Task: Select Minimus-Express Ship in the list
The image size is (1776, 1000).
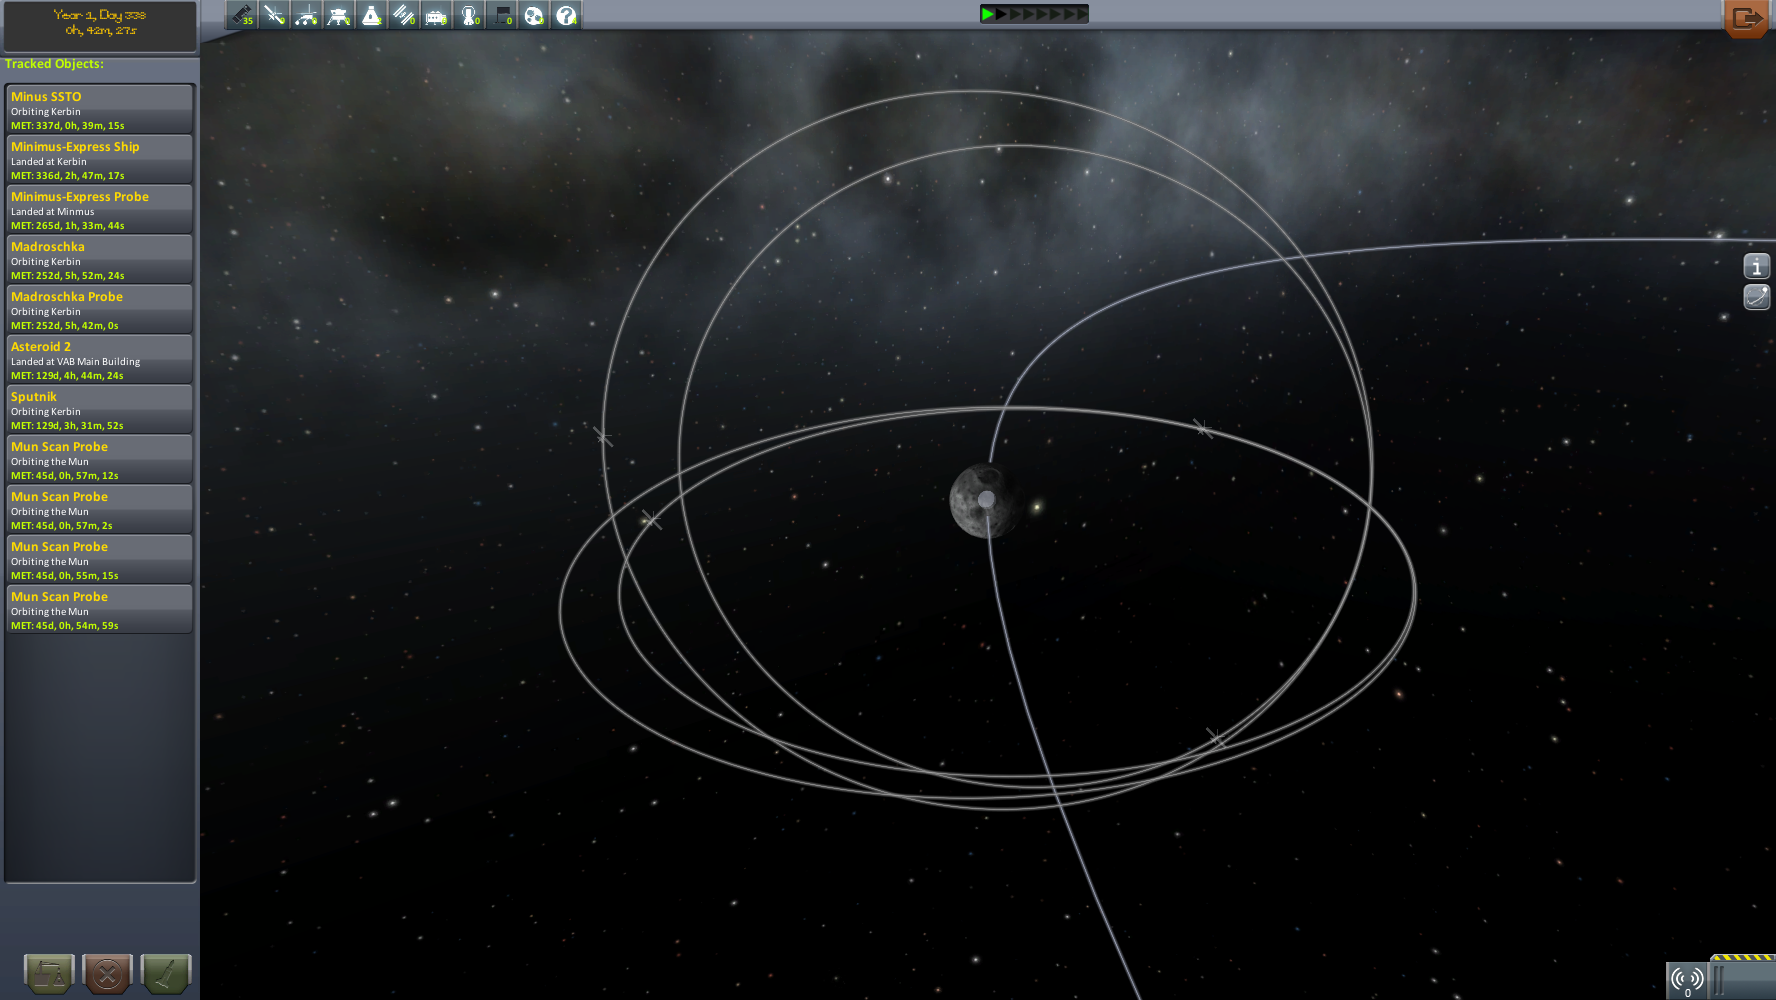Action: 99,159
